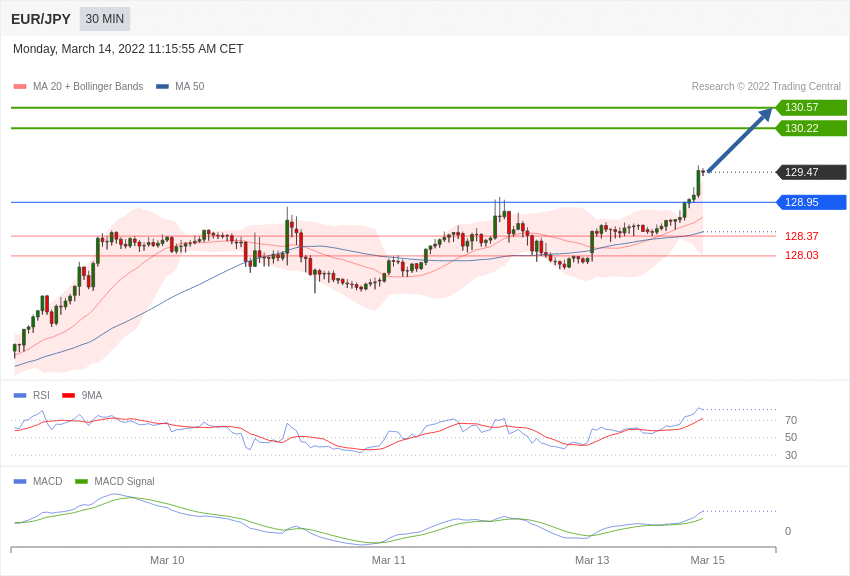The width and height of the screenshot is (850, 576).
Task: Click the Monday, March 14, 2022 timestamp
Action: (128, 49)
